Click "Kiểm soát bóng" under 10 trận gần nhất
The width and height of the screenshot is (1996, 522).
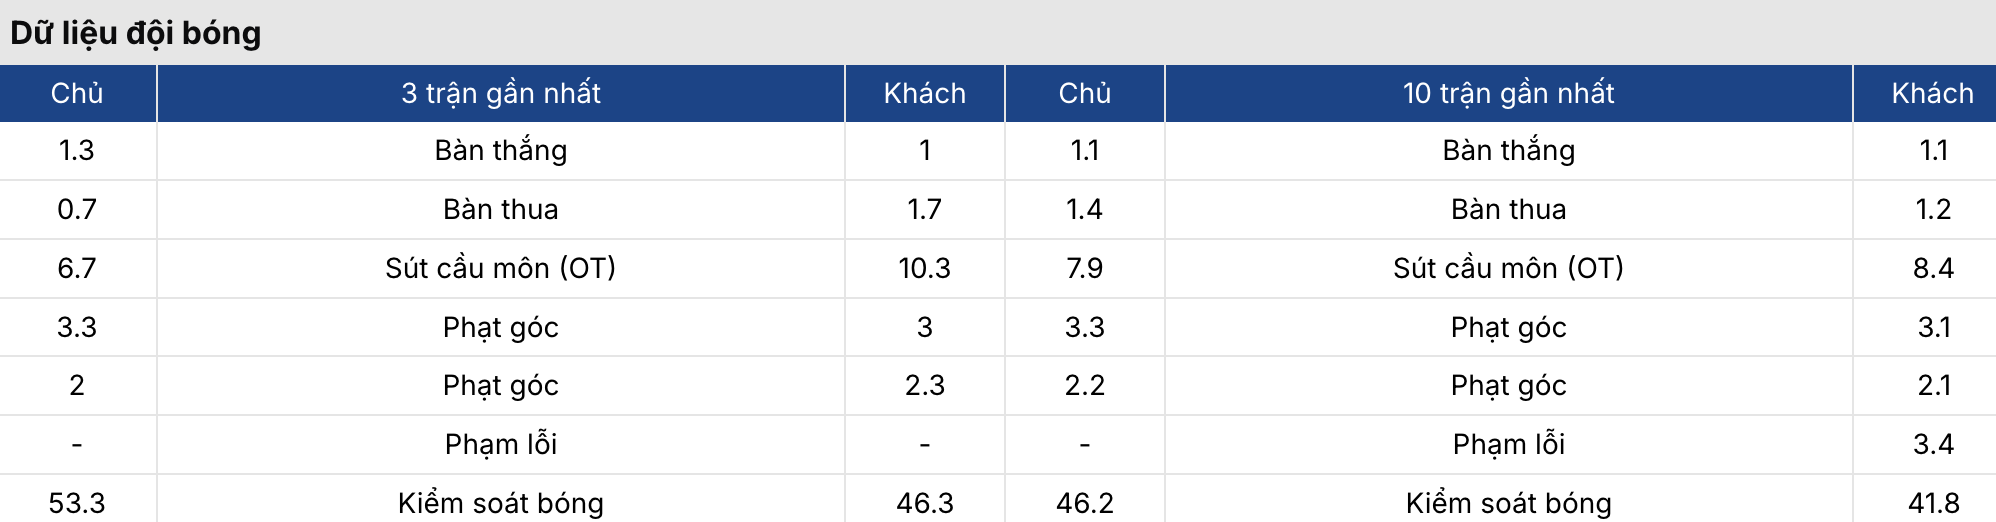point(1508,502)
